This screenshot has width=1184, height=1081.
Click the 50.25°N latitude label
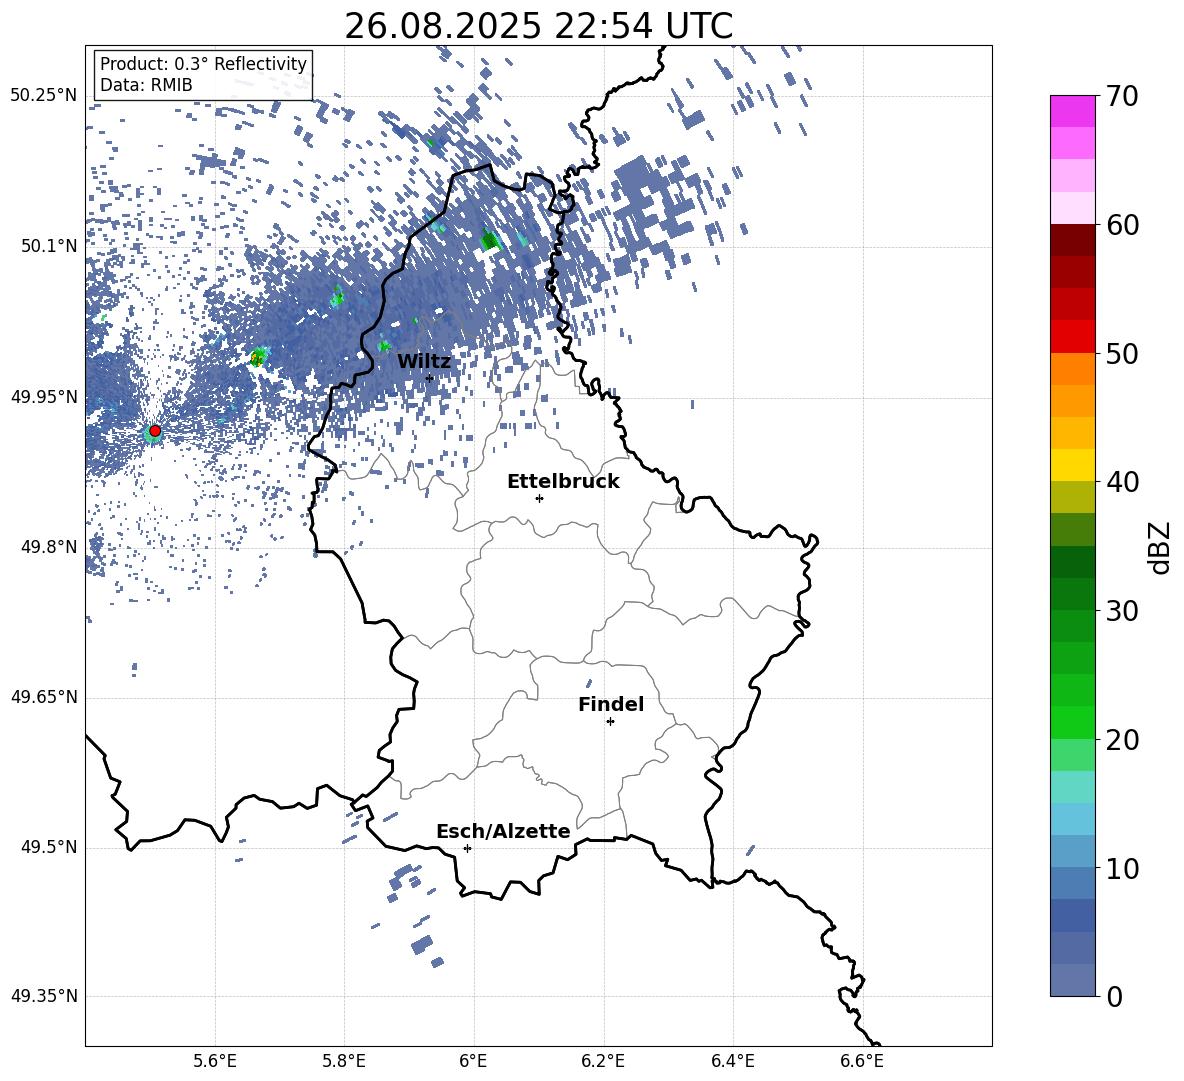(44, 96)
